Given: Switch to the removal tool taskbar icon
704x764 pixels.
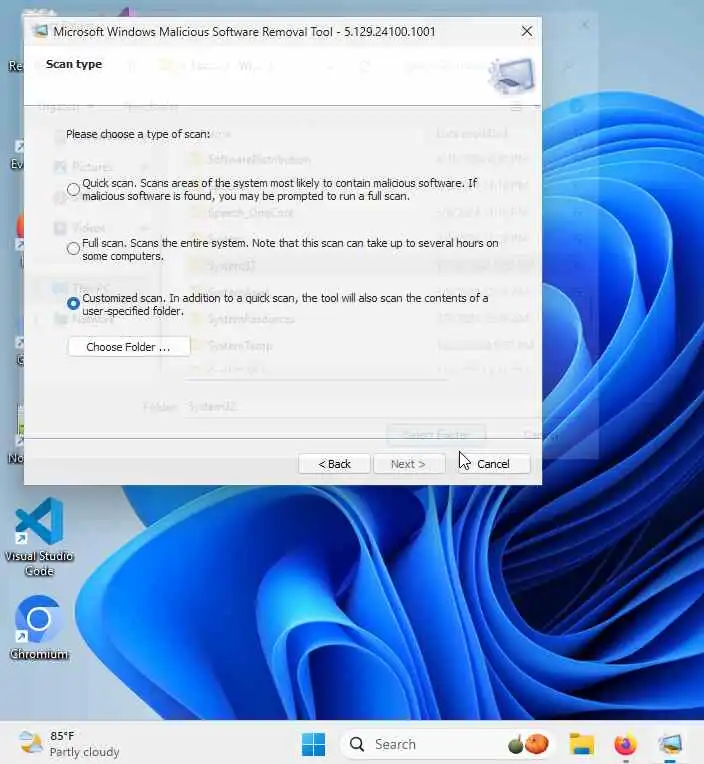Looking at the screenshot, I should point(670,744).
